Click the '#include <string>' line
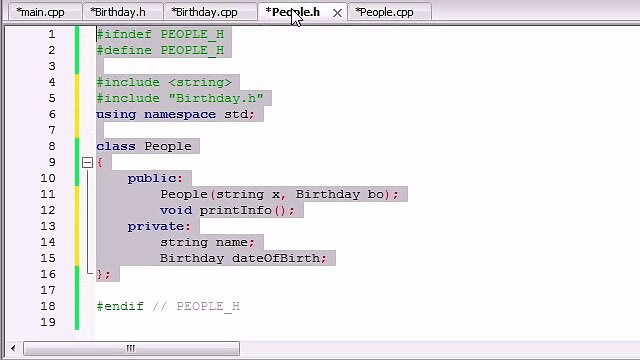 pos(164,82)
